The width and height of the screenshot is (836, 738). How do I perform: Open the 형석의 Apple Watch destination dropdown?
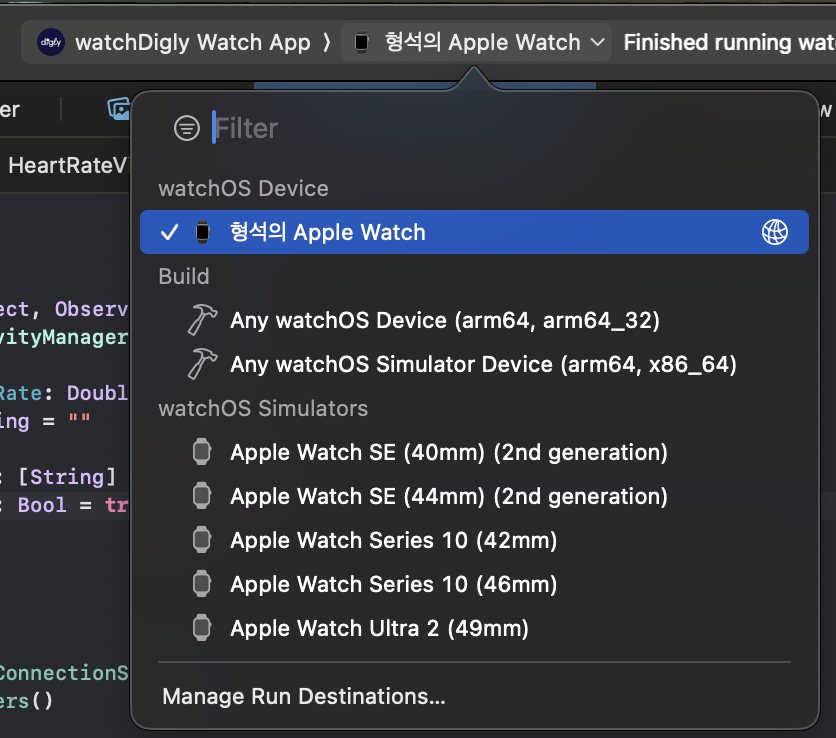(476, 42)
